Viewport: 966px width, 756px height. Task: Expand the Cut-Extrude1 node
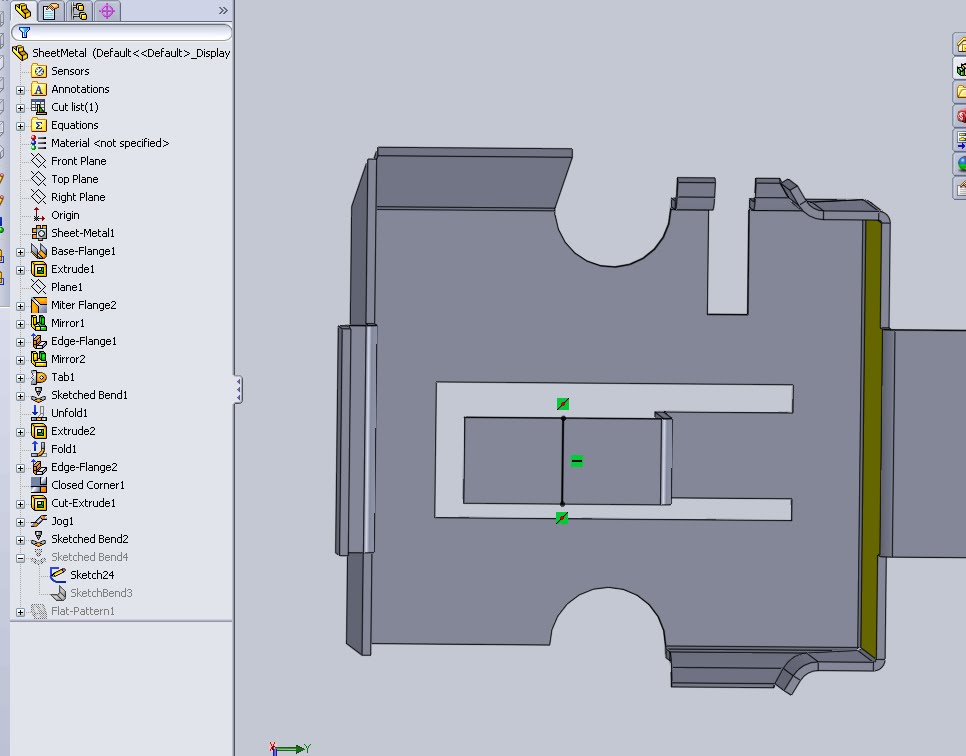pyautogui.click(x=20, y=504)
